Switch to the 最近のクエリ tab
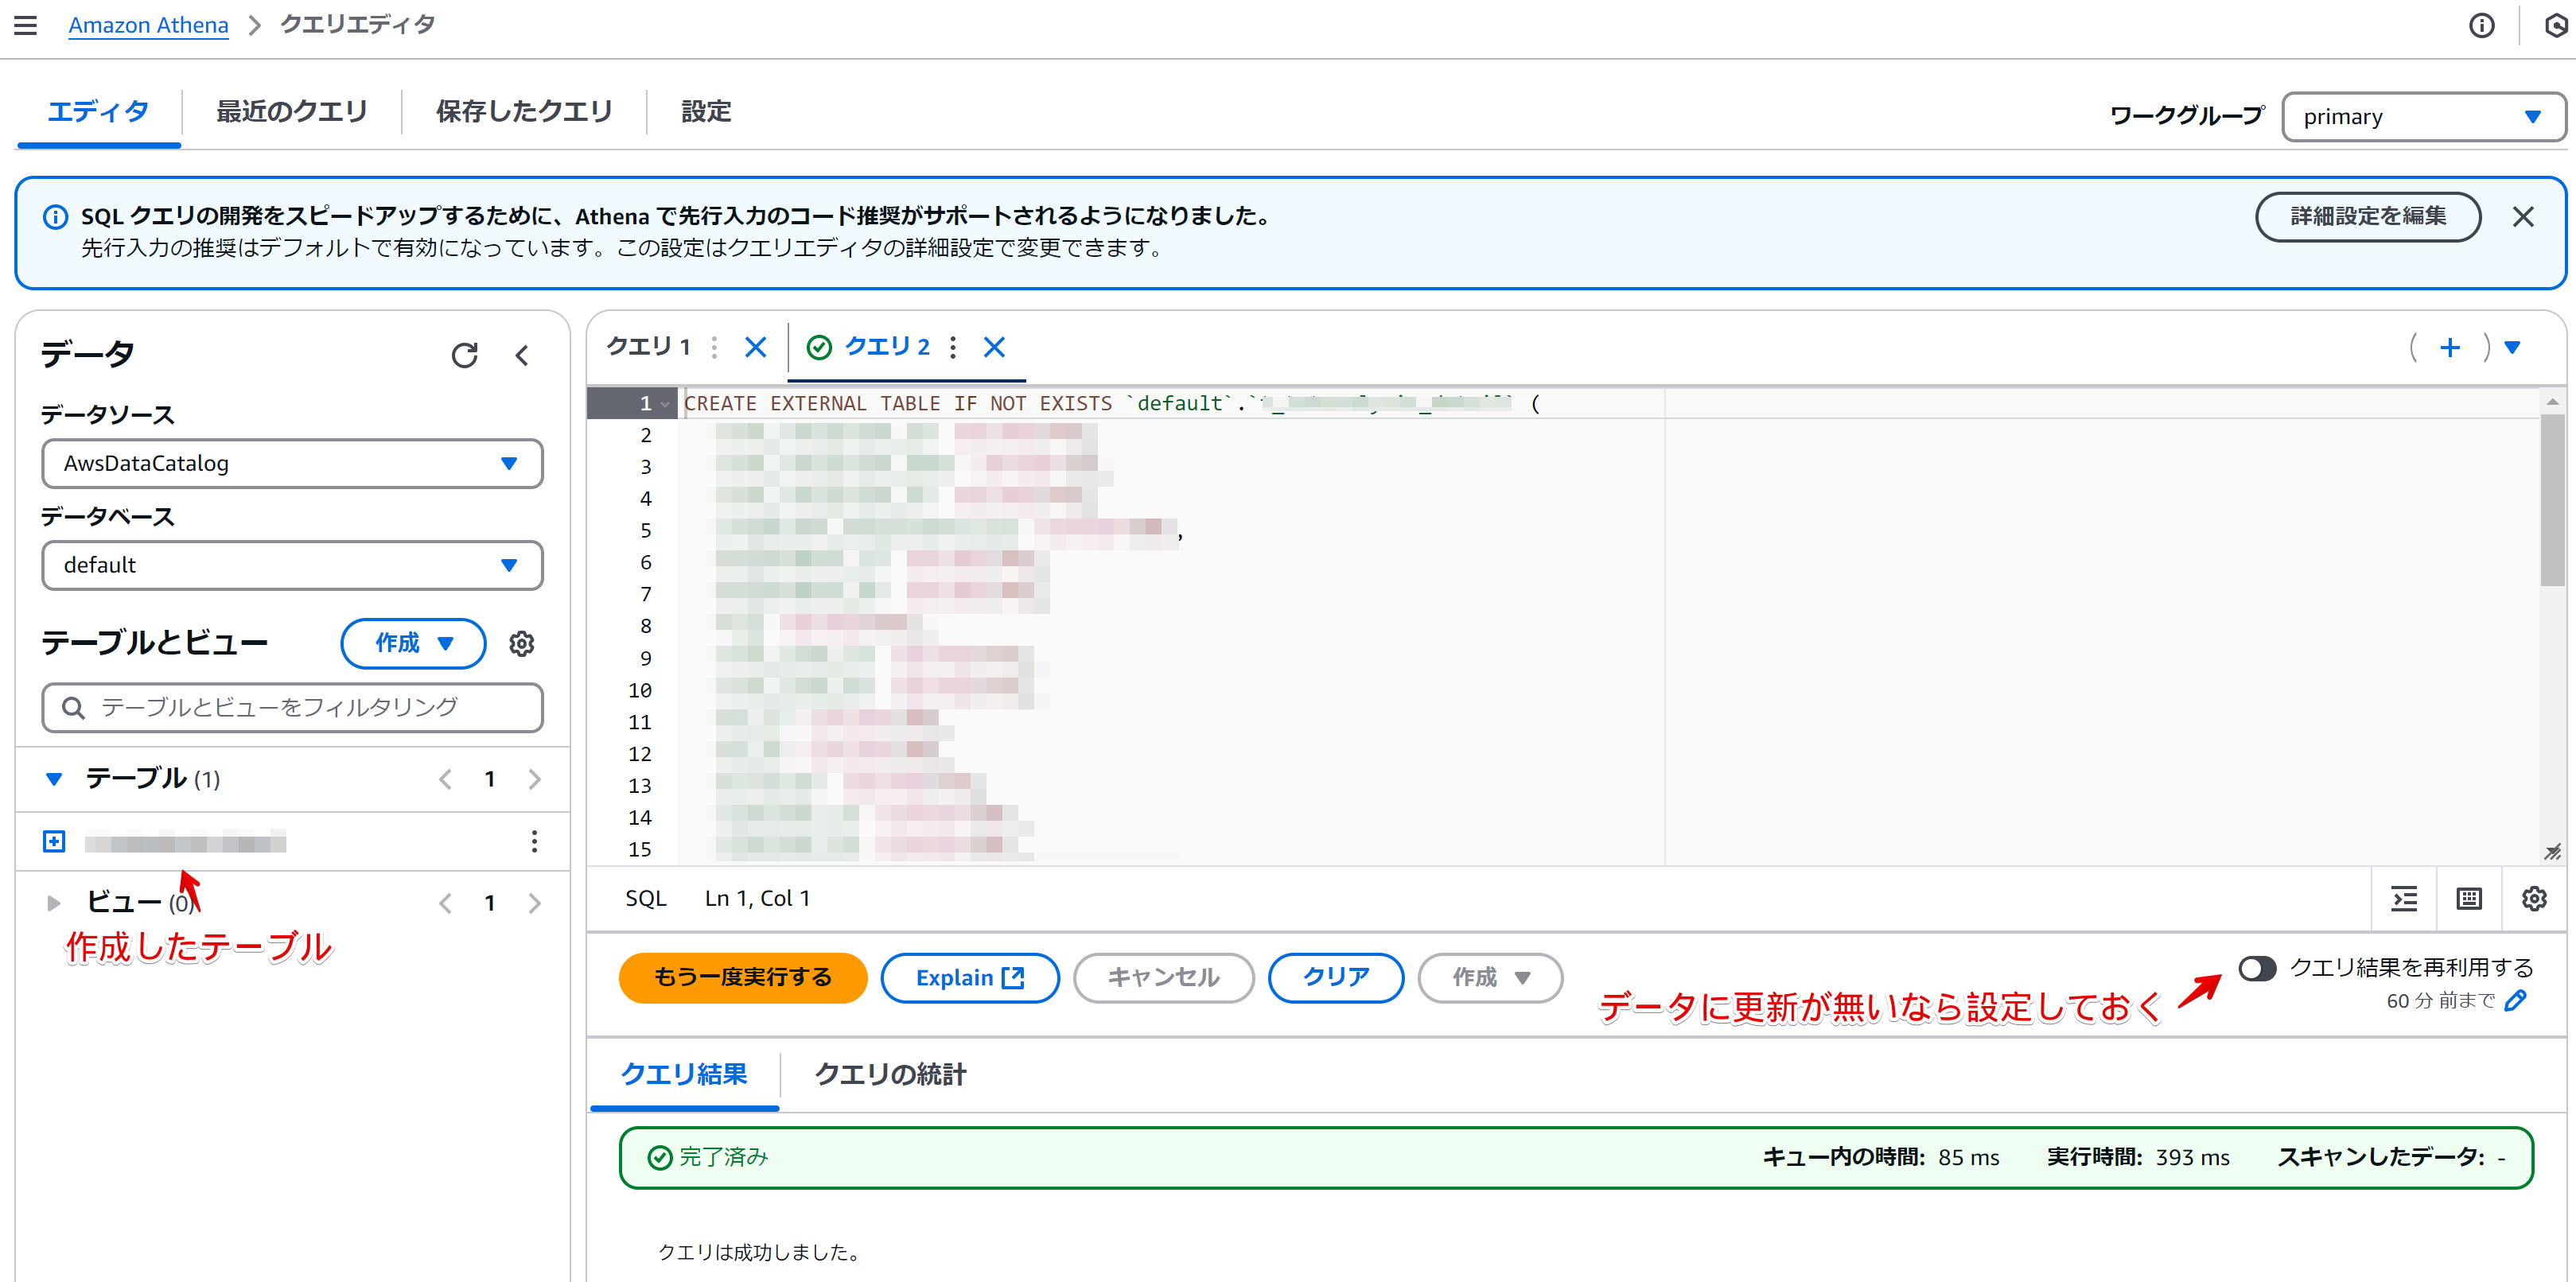 [292, 111]
